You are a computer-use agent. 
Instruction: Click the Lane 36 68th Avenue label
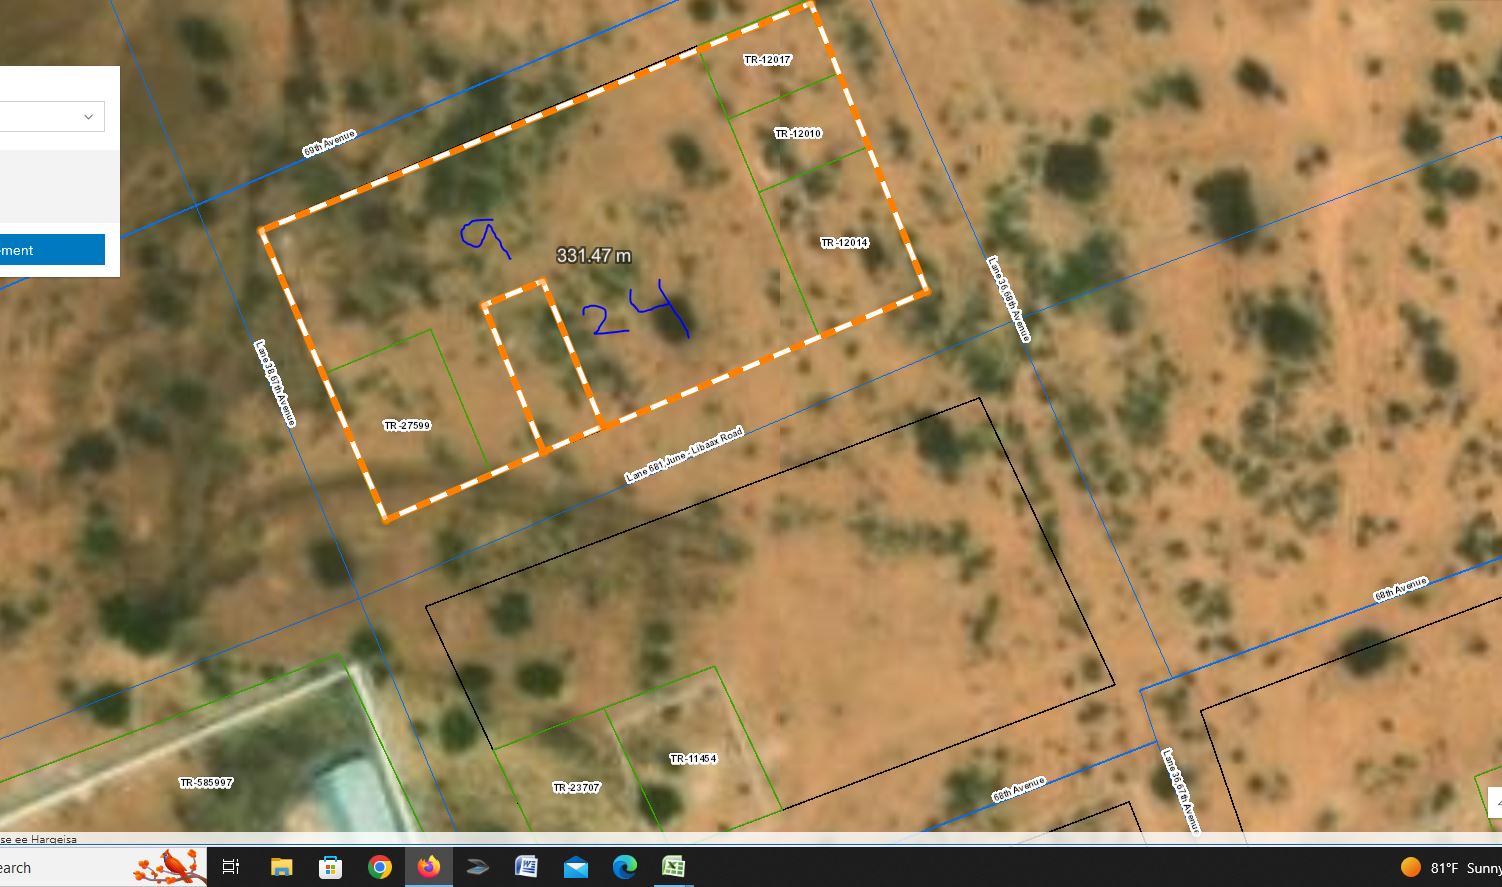(1008, 299)
